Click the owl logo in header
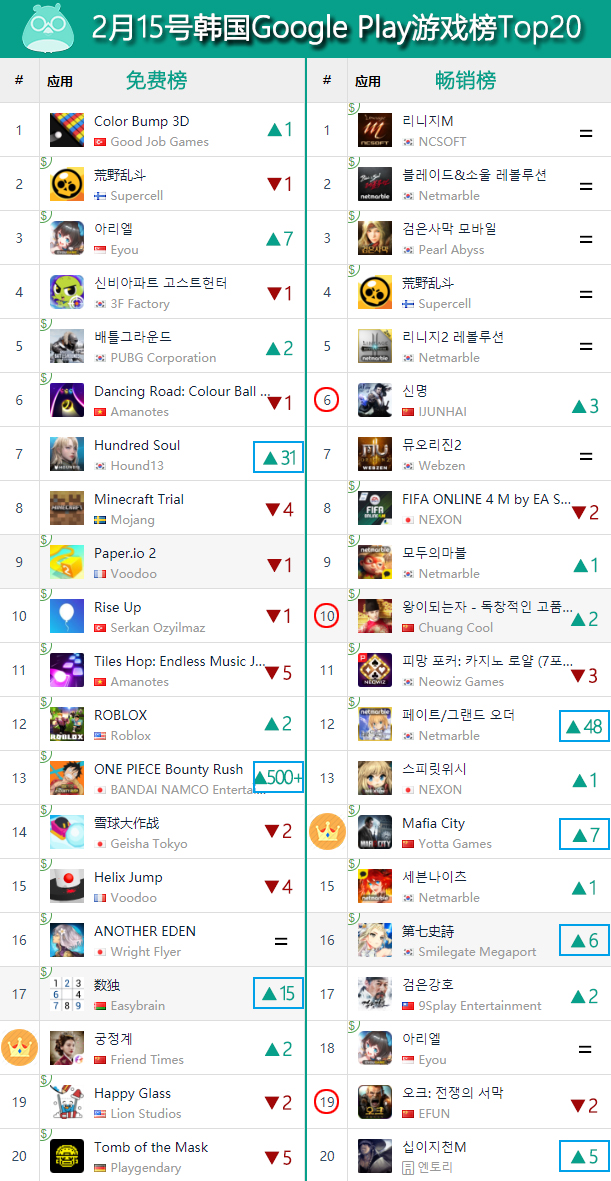Screen dimensions: 611x1181 click(x=48, y=27)
